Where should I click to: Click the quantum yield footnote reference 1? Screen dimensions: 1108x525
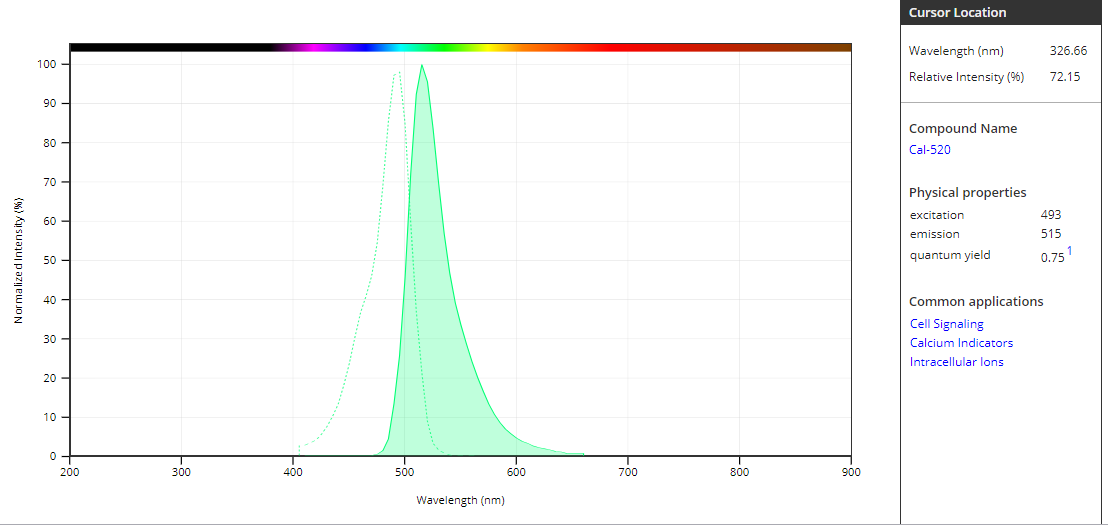[1069, 251]
